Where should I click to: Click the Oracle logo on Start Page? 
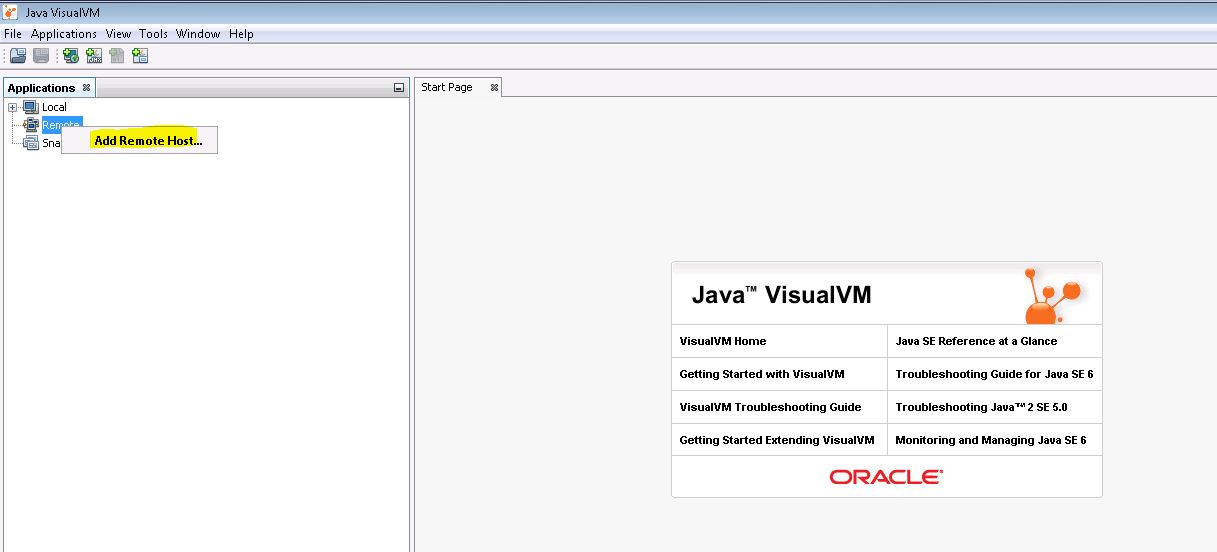[x=886, y=477]
